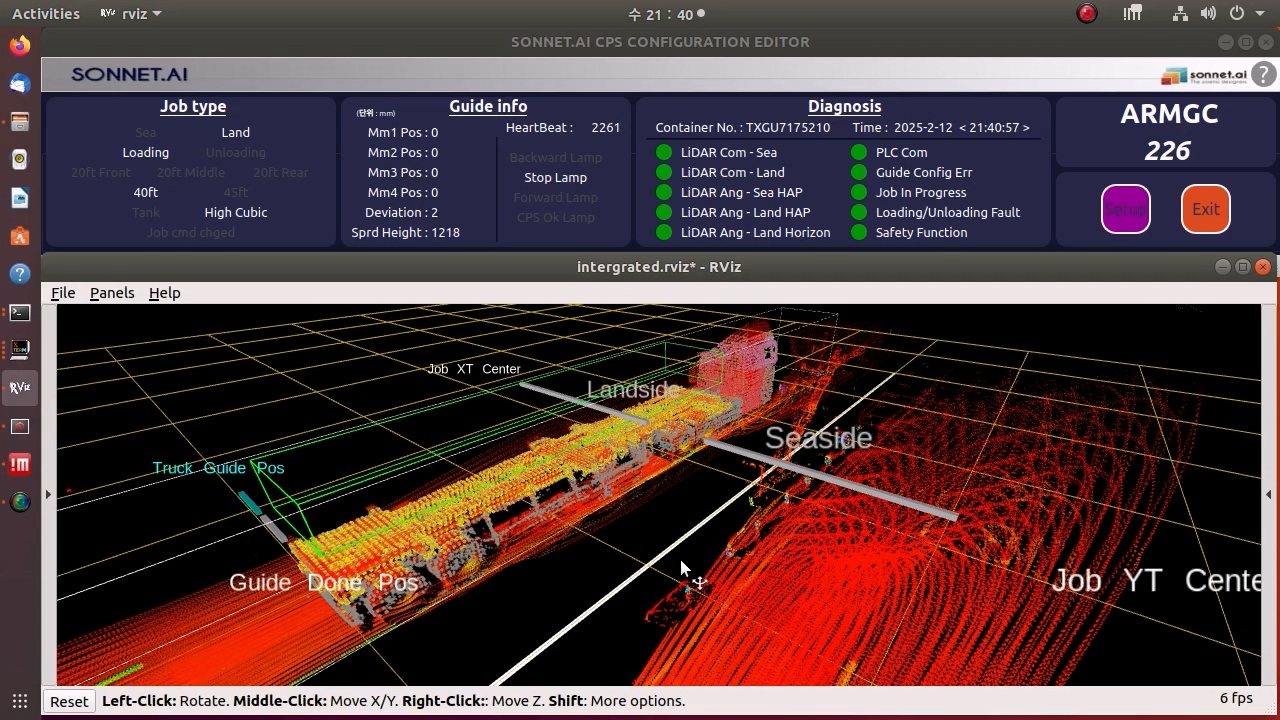Expand the rviz app menu in top bar
Viewport: 1280px width, 720px height.
point(131,14)
